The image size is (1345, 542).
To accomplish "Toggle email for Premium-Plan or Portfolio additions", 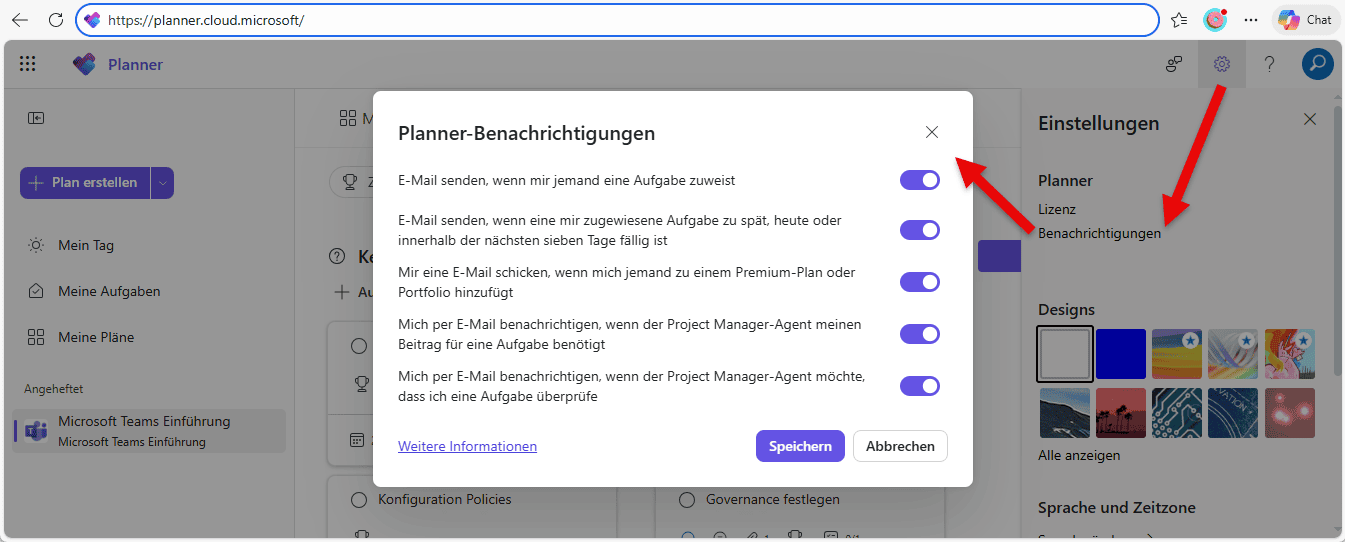I will point(919,282).
